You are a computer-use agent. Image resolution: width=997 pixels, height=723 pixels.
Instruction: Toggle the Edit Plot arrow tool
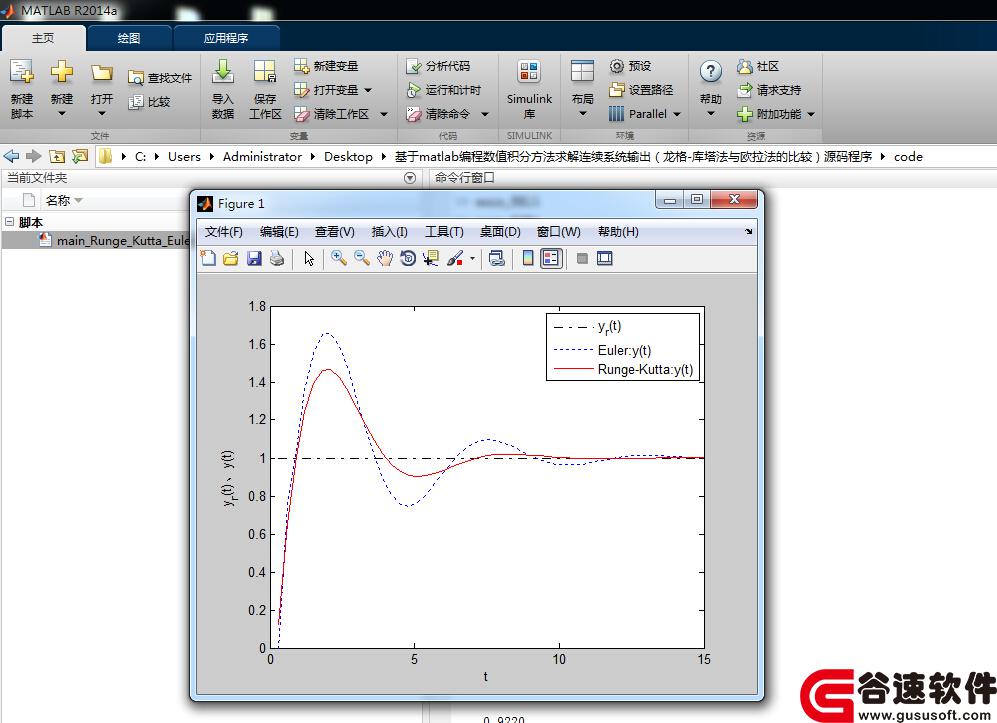coord(309,258)
